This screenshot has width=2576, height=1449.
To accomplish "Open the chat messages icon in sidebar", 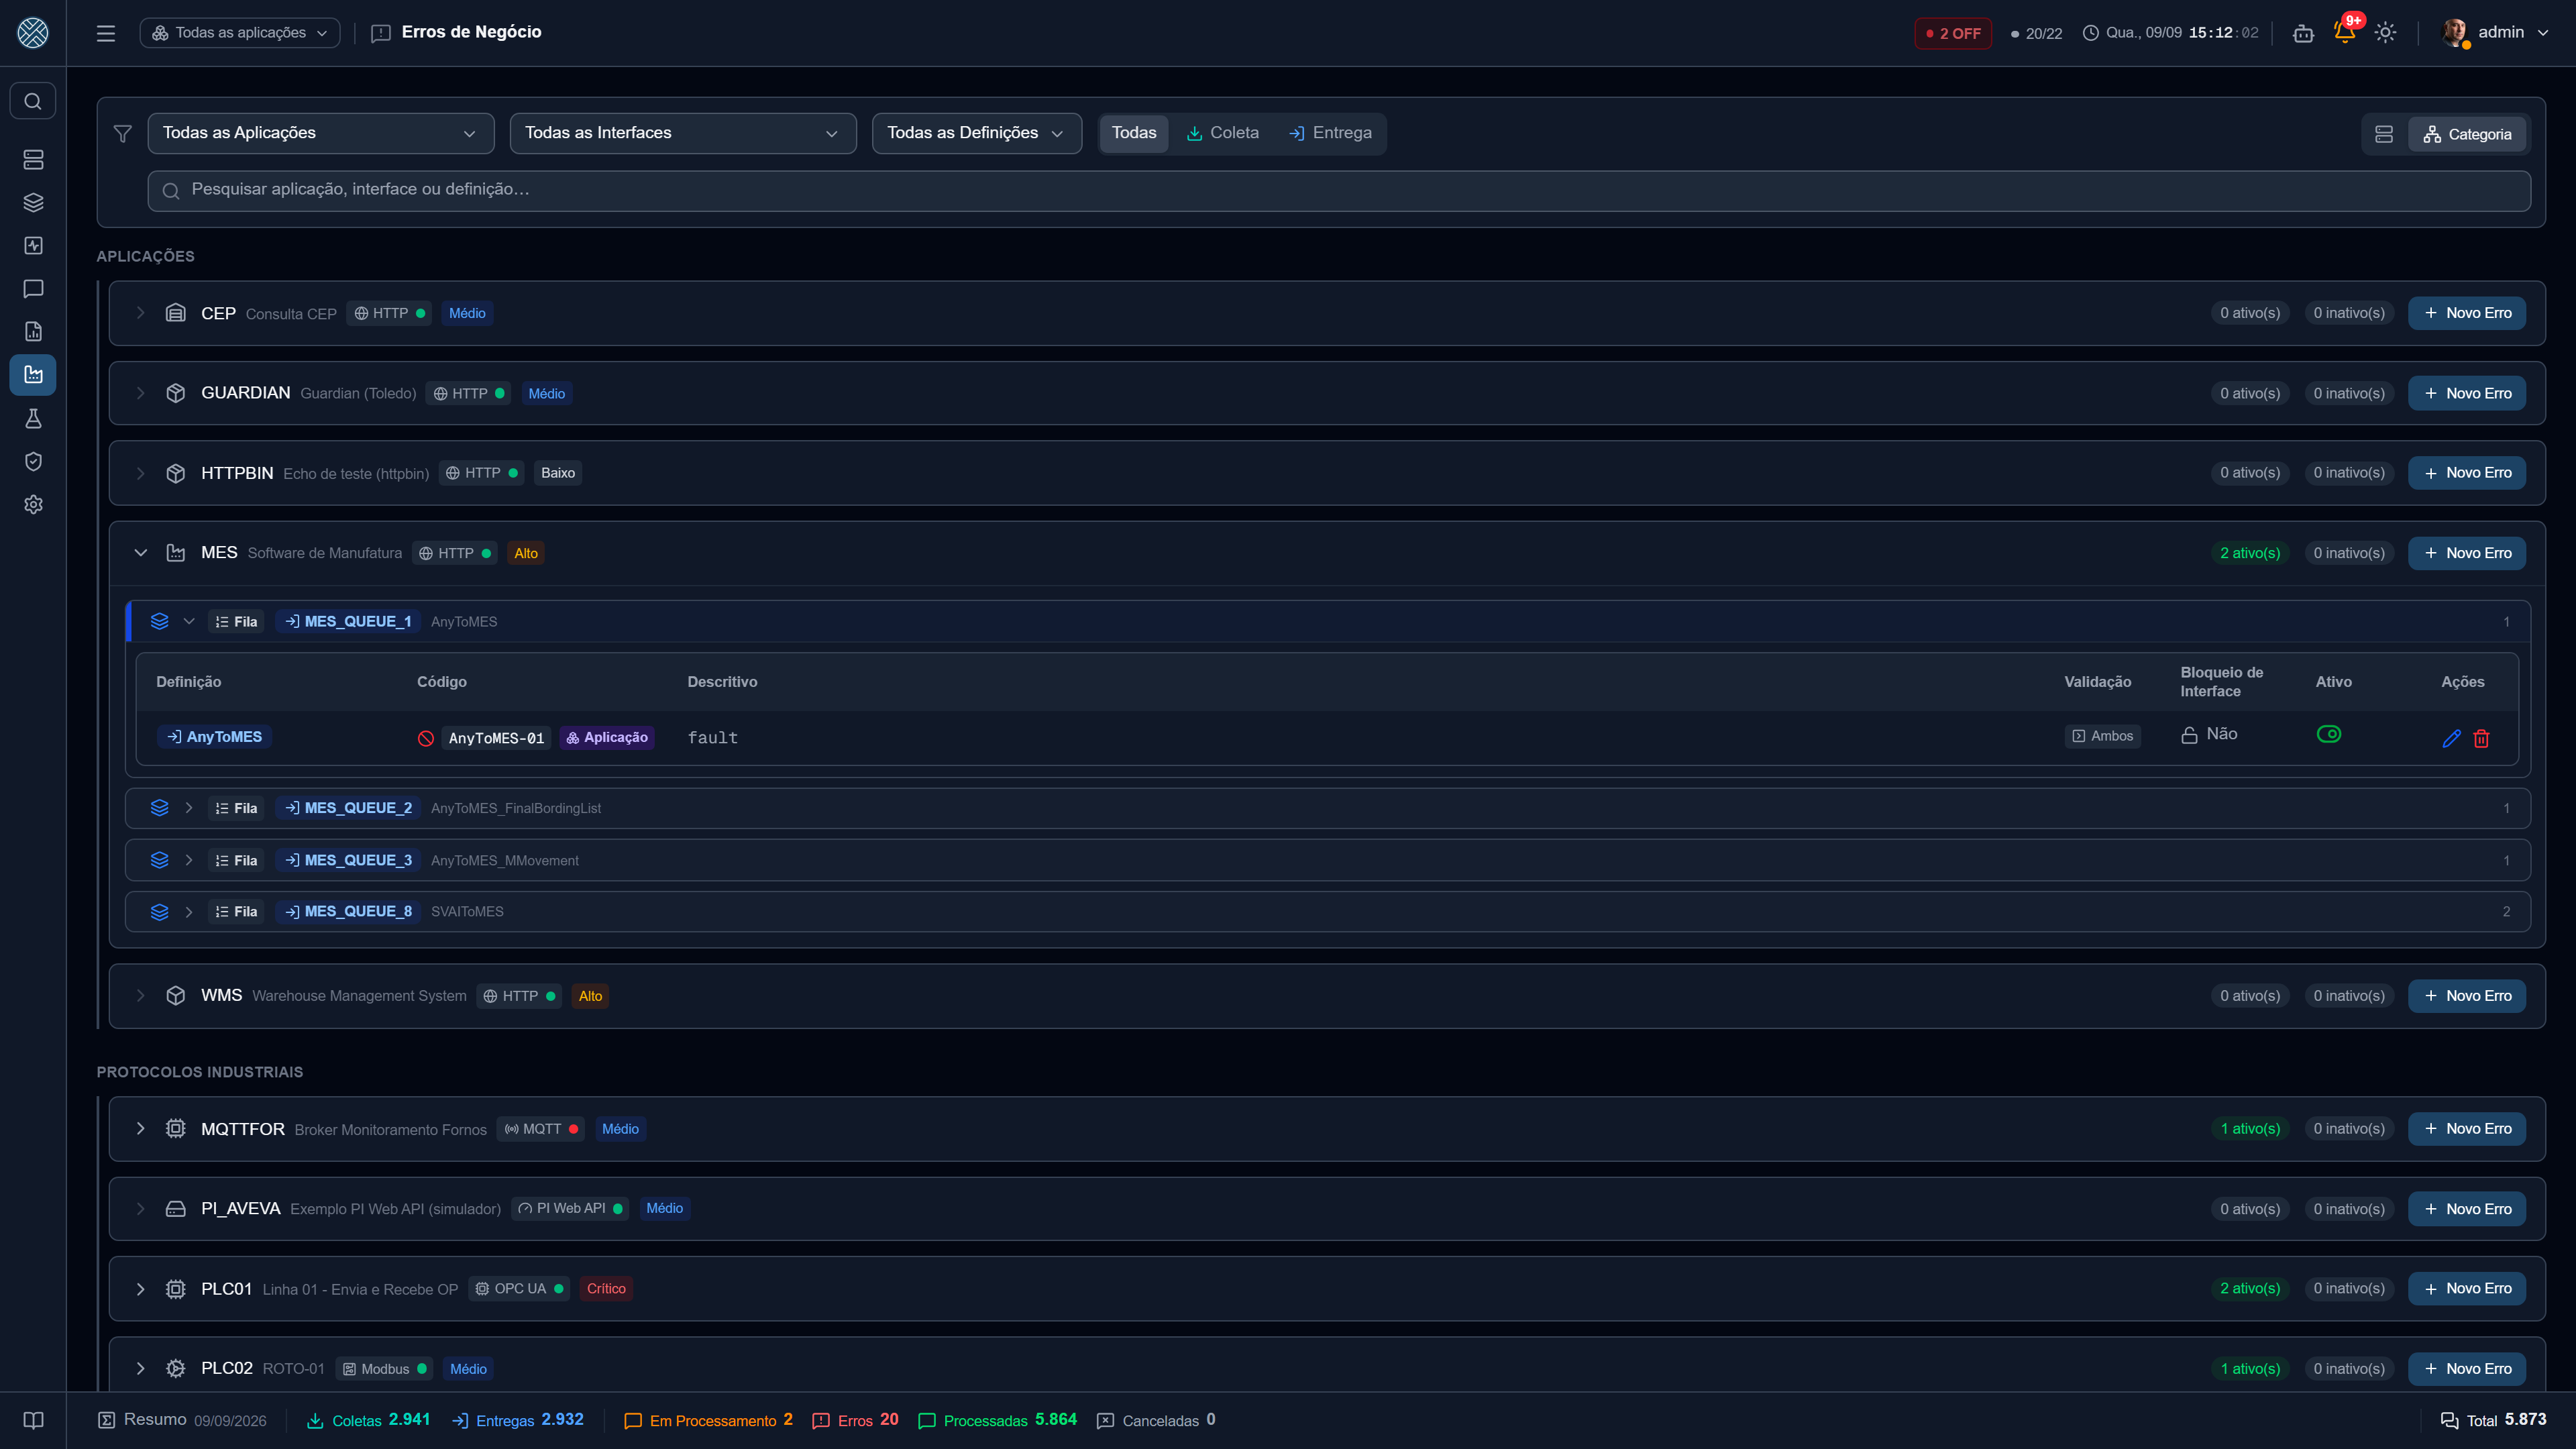I will tap(33, 289).
